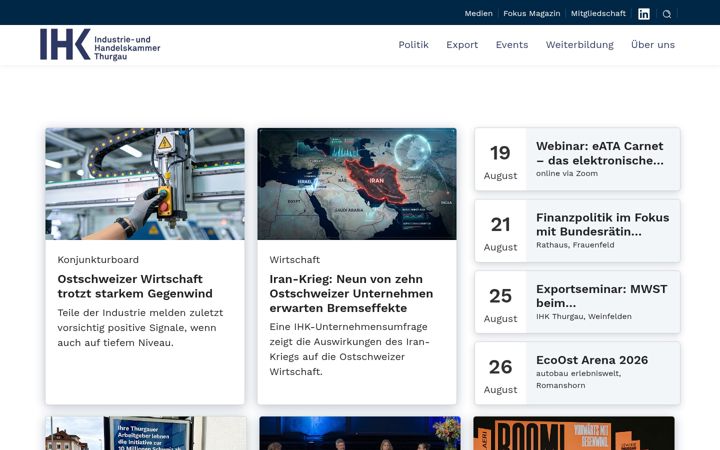This screenshot has width=720, height=450.
Task: Open the Iran map article image
Action: (357, 184)
